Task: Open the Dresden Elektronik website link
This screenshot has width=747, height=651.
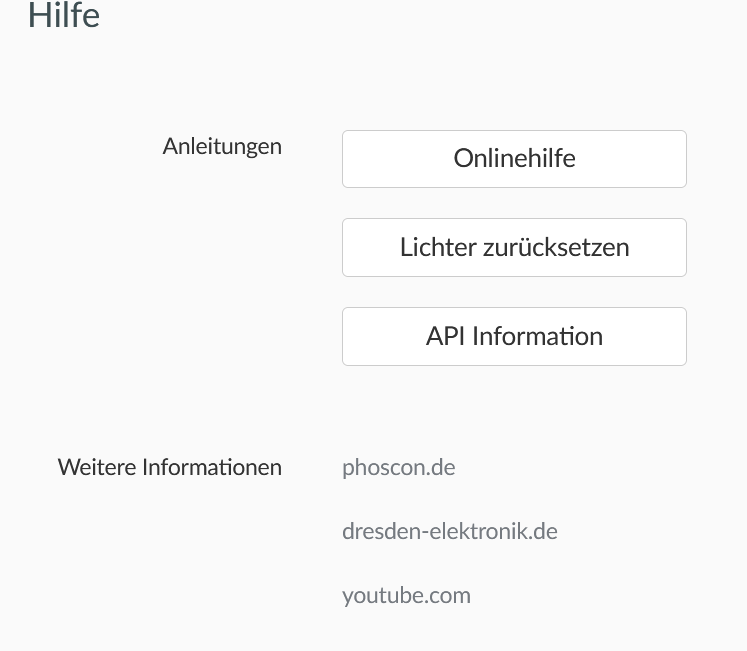Action: pyautogui.click(x=449, y=531)
